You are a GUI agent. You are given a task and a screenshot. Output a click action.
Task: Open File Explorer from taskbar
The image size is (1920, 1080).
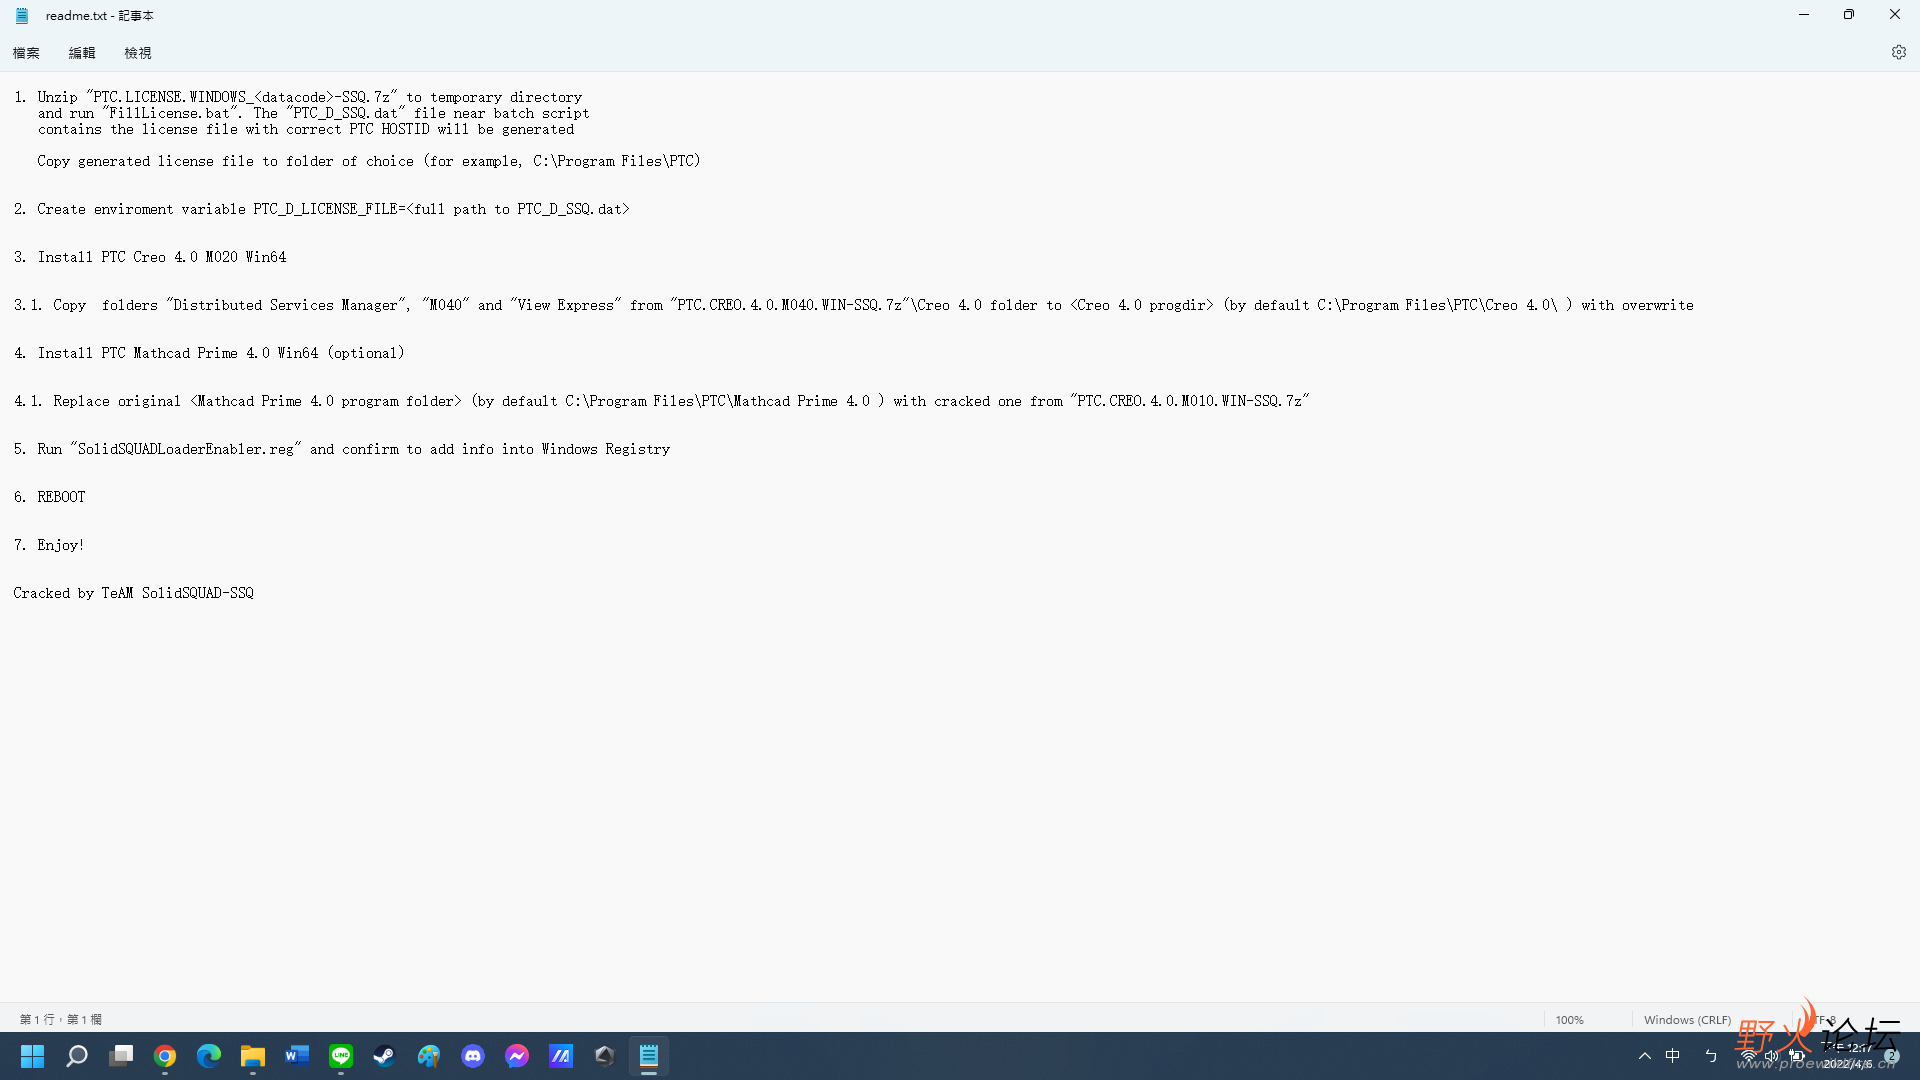[x=253, y=1056]
